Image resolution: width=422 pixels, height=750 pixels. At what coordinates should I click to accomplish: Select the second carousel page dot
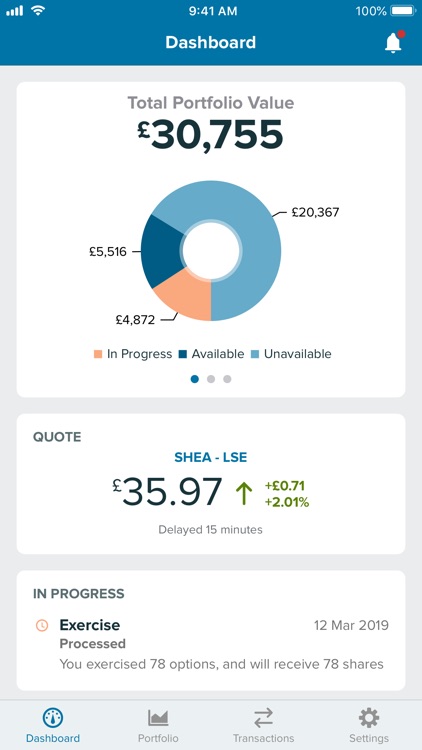click(211, 379)
